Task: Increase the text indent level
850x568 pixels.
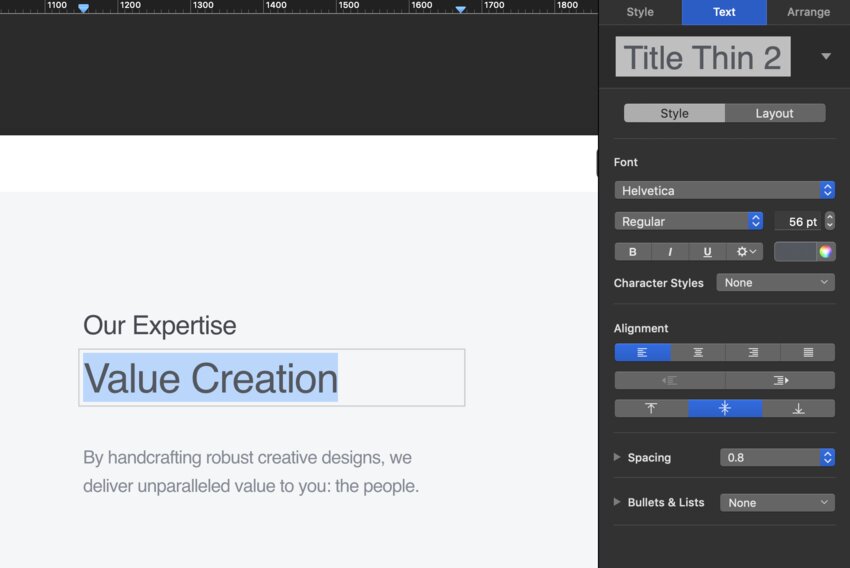Action: pyautogui.click(x=780, y=380)
